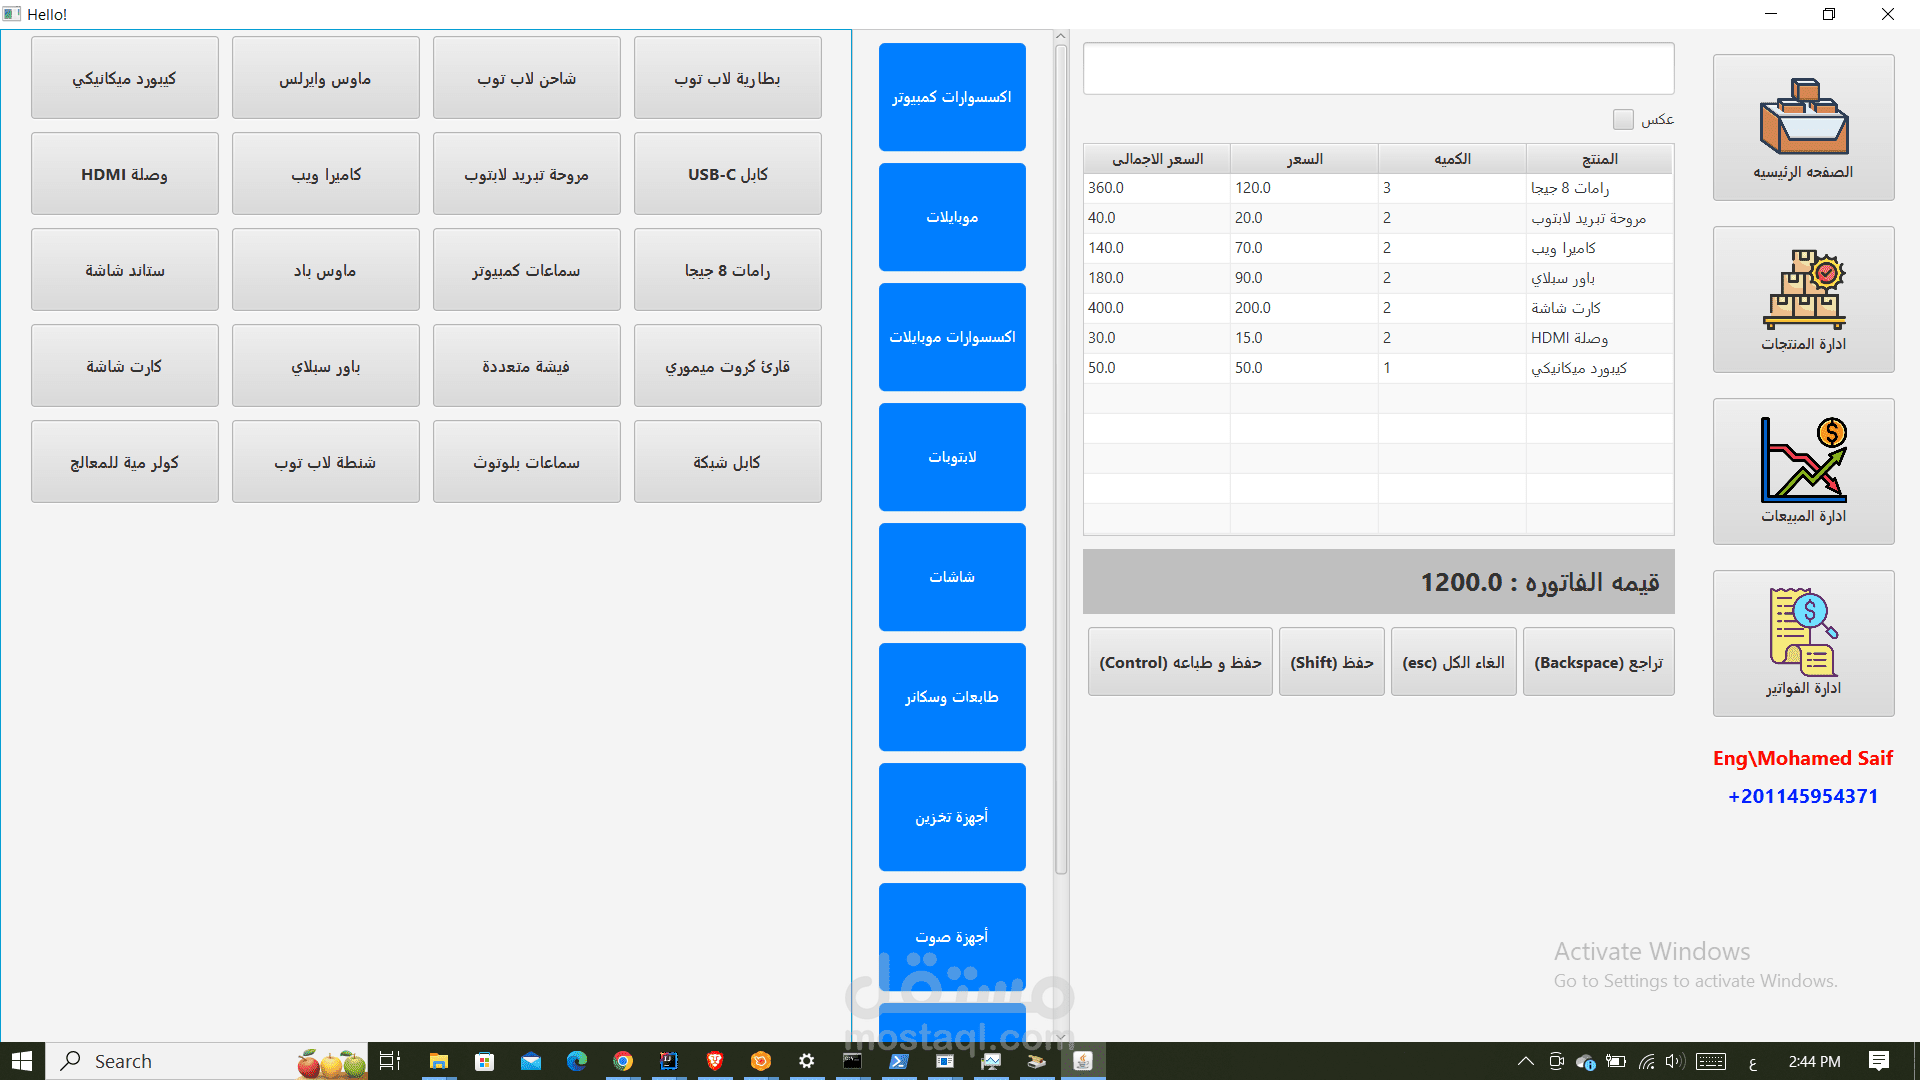The width and height of the screenshot is (1920, 1080).
Task: Click تراجع (Backspace) undo button
Action: point(1599,662)
